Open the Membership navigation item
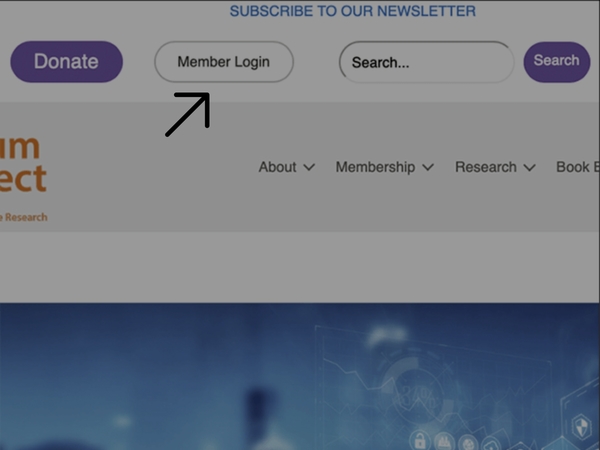 click(375, 167)
